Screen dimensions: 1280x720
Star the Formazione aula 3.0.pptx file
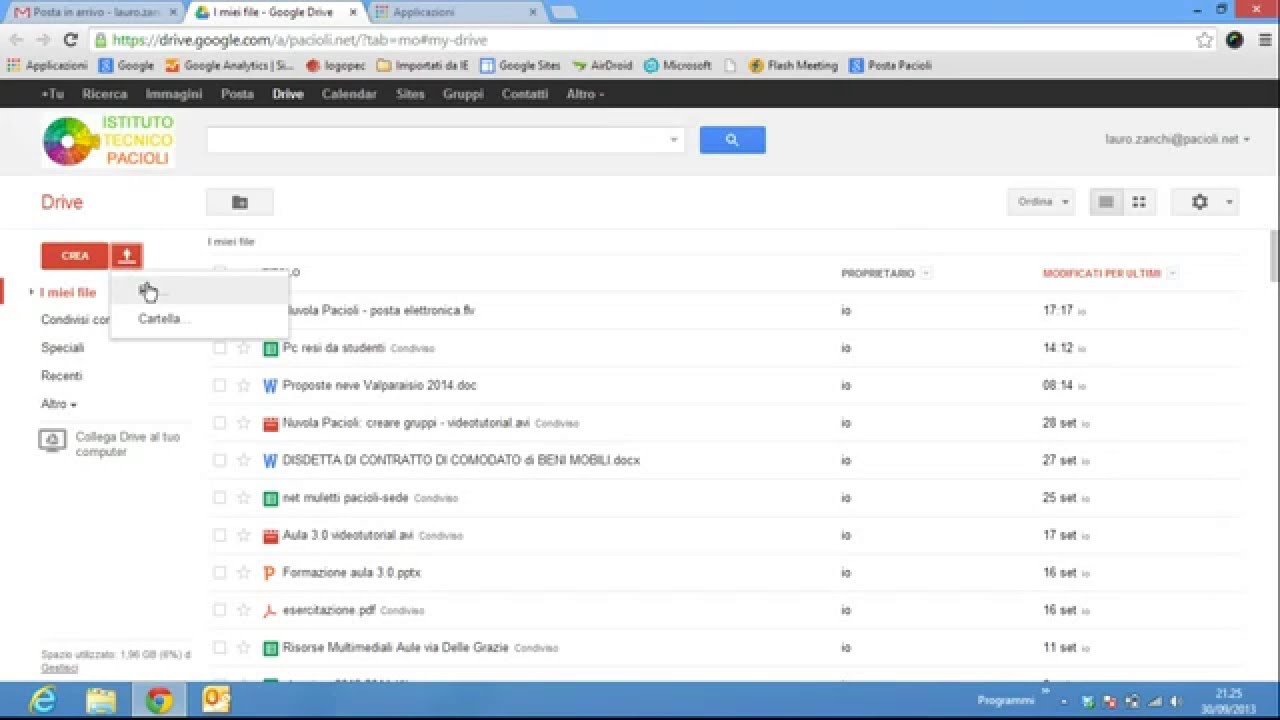click(243, 573)
